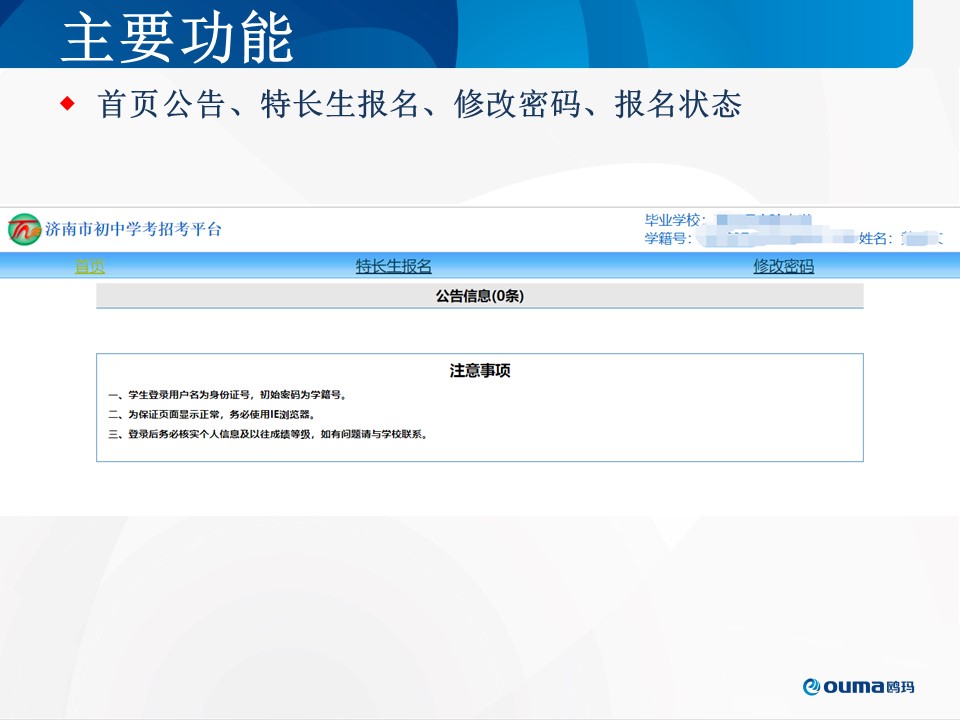Select first notice about login username
This screenshot has width=960, height=720.
click(x=228, y=395)
